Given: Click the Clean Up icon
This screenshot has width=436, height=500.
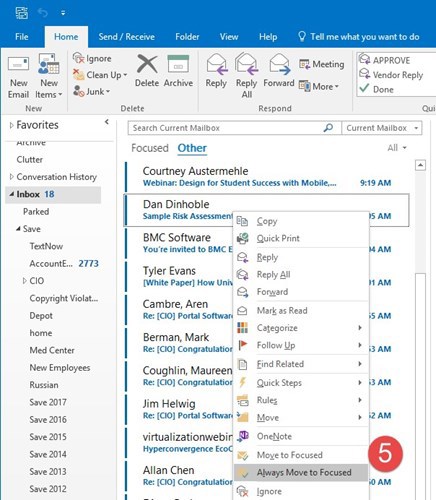Looking at the screenshot, I should click(x=78, y=75).
